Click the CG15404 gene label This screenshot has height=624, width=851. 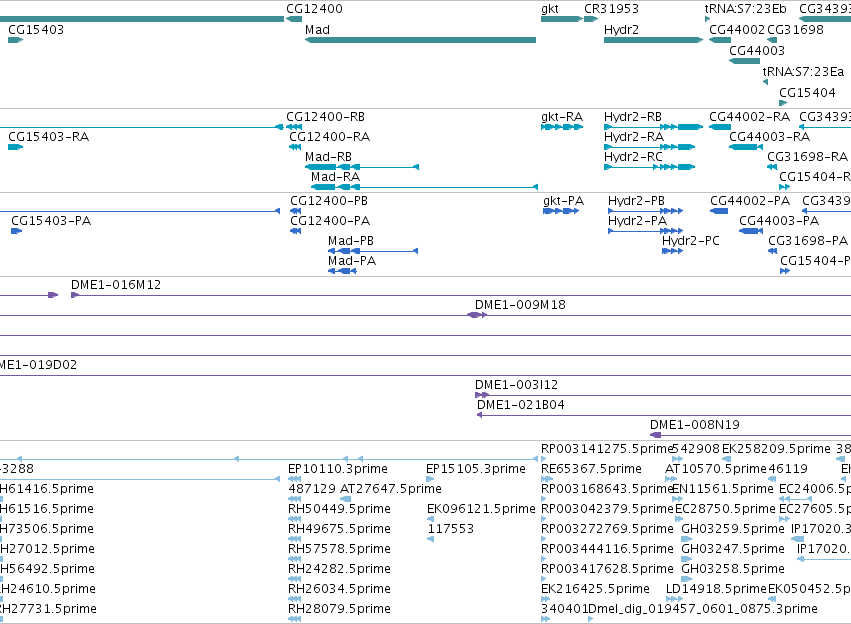click(807, 93)
